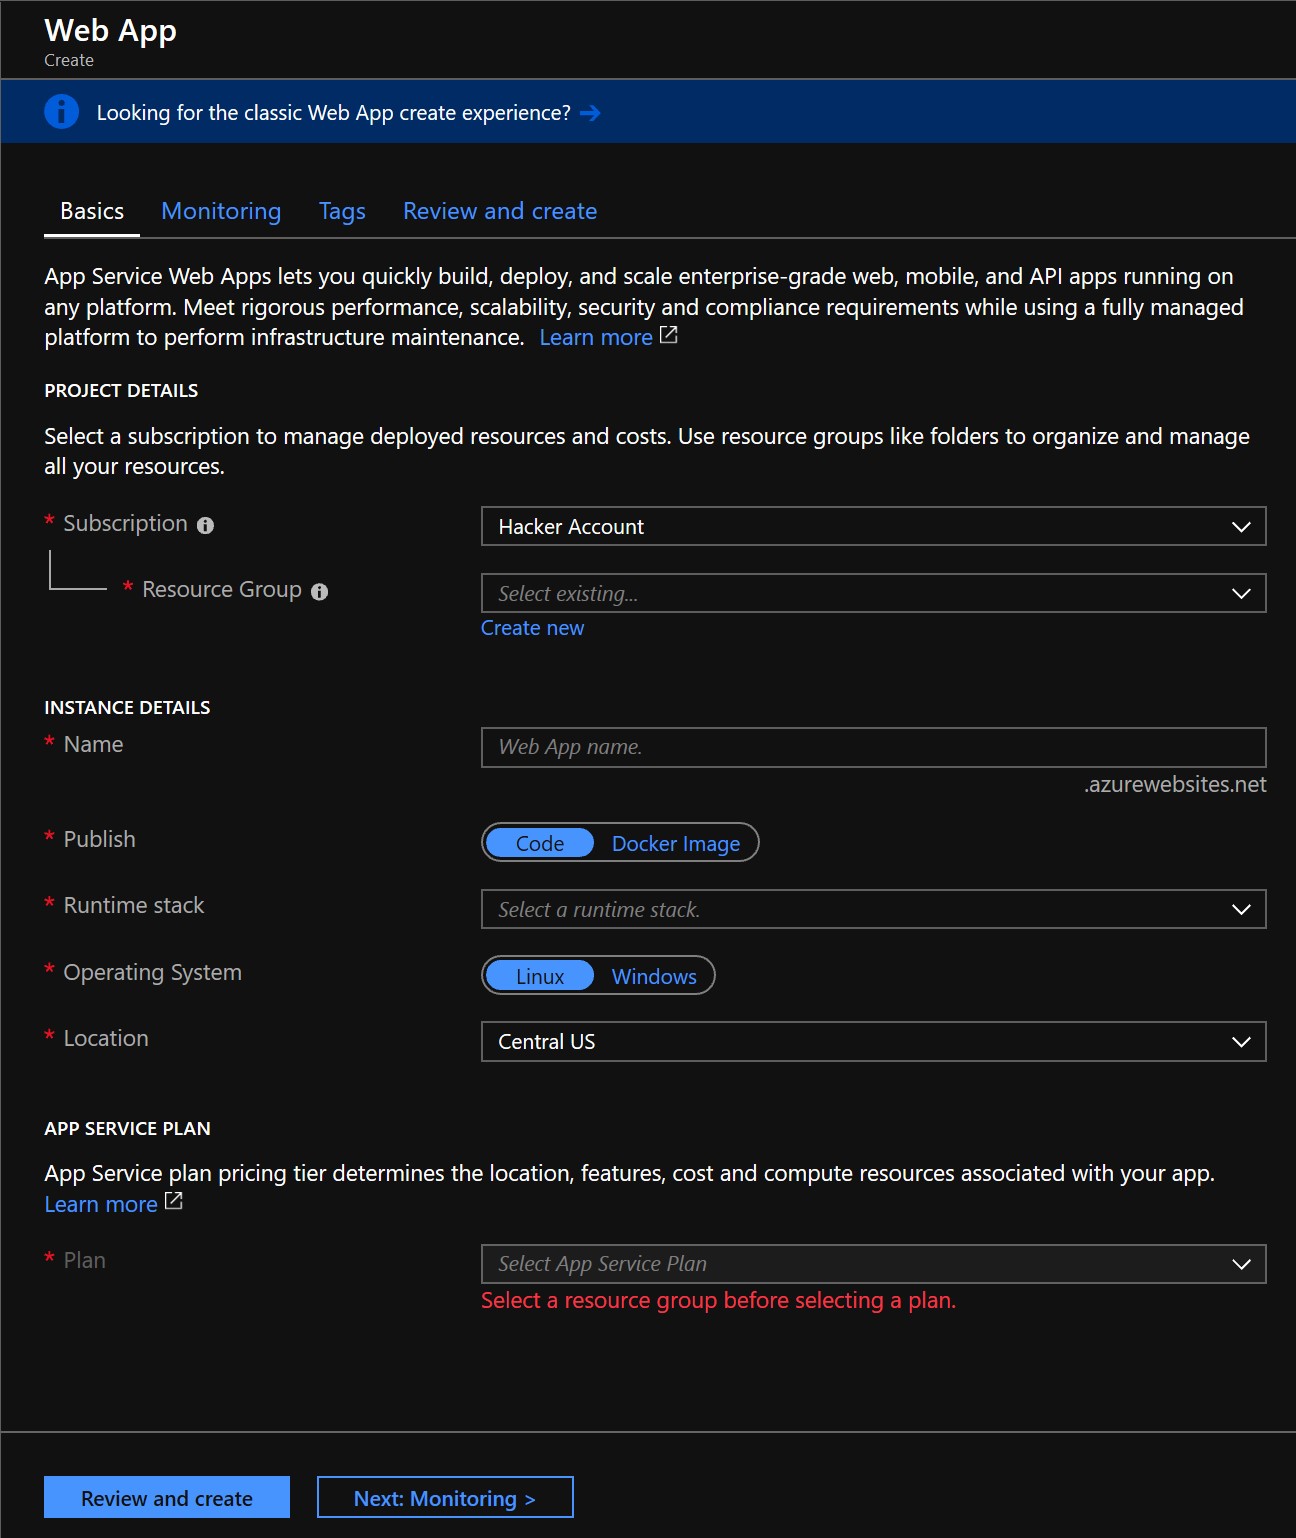The width and height of the screenshot is (1296, 1538).
Task: Click Learn more link in the App Service intro
Action: [596, 337]
